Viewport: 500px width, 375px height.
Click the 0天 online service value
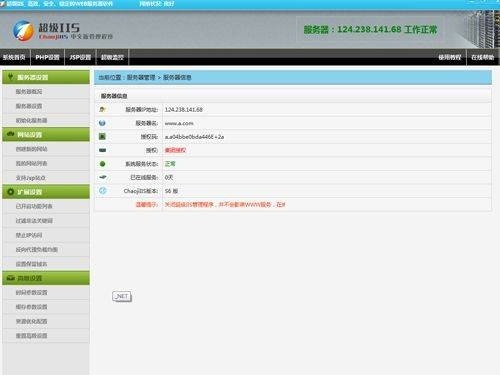[x=169, y=177]
